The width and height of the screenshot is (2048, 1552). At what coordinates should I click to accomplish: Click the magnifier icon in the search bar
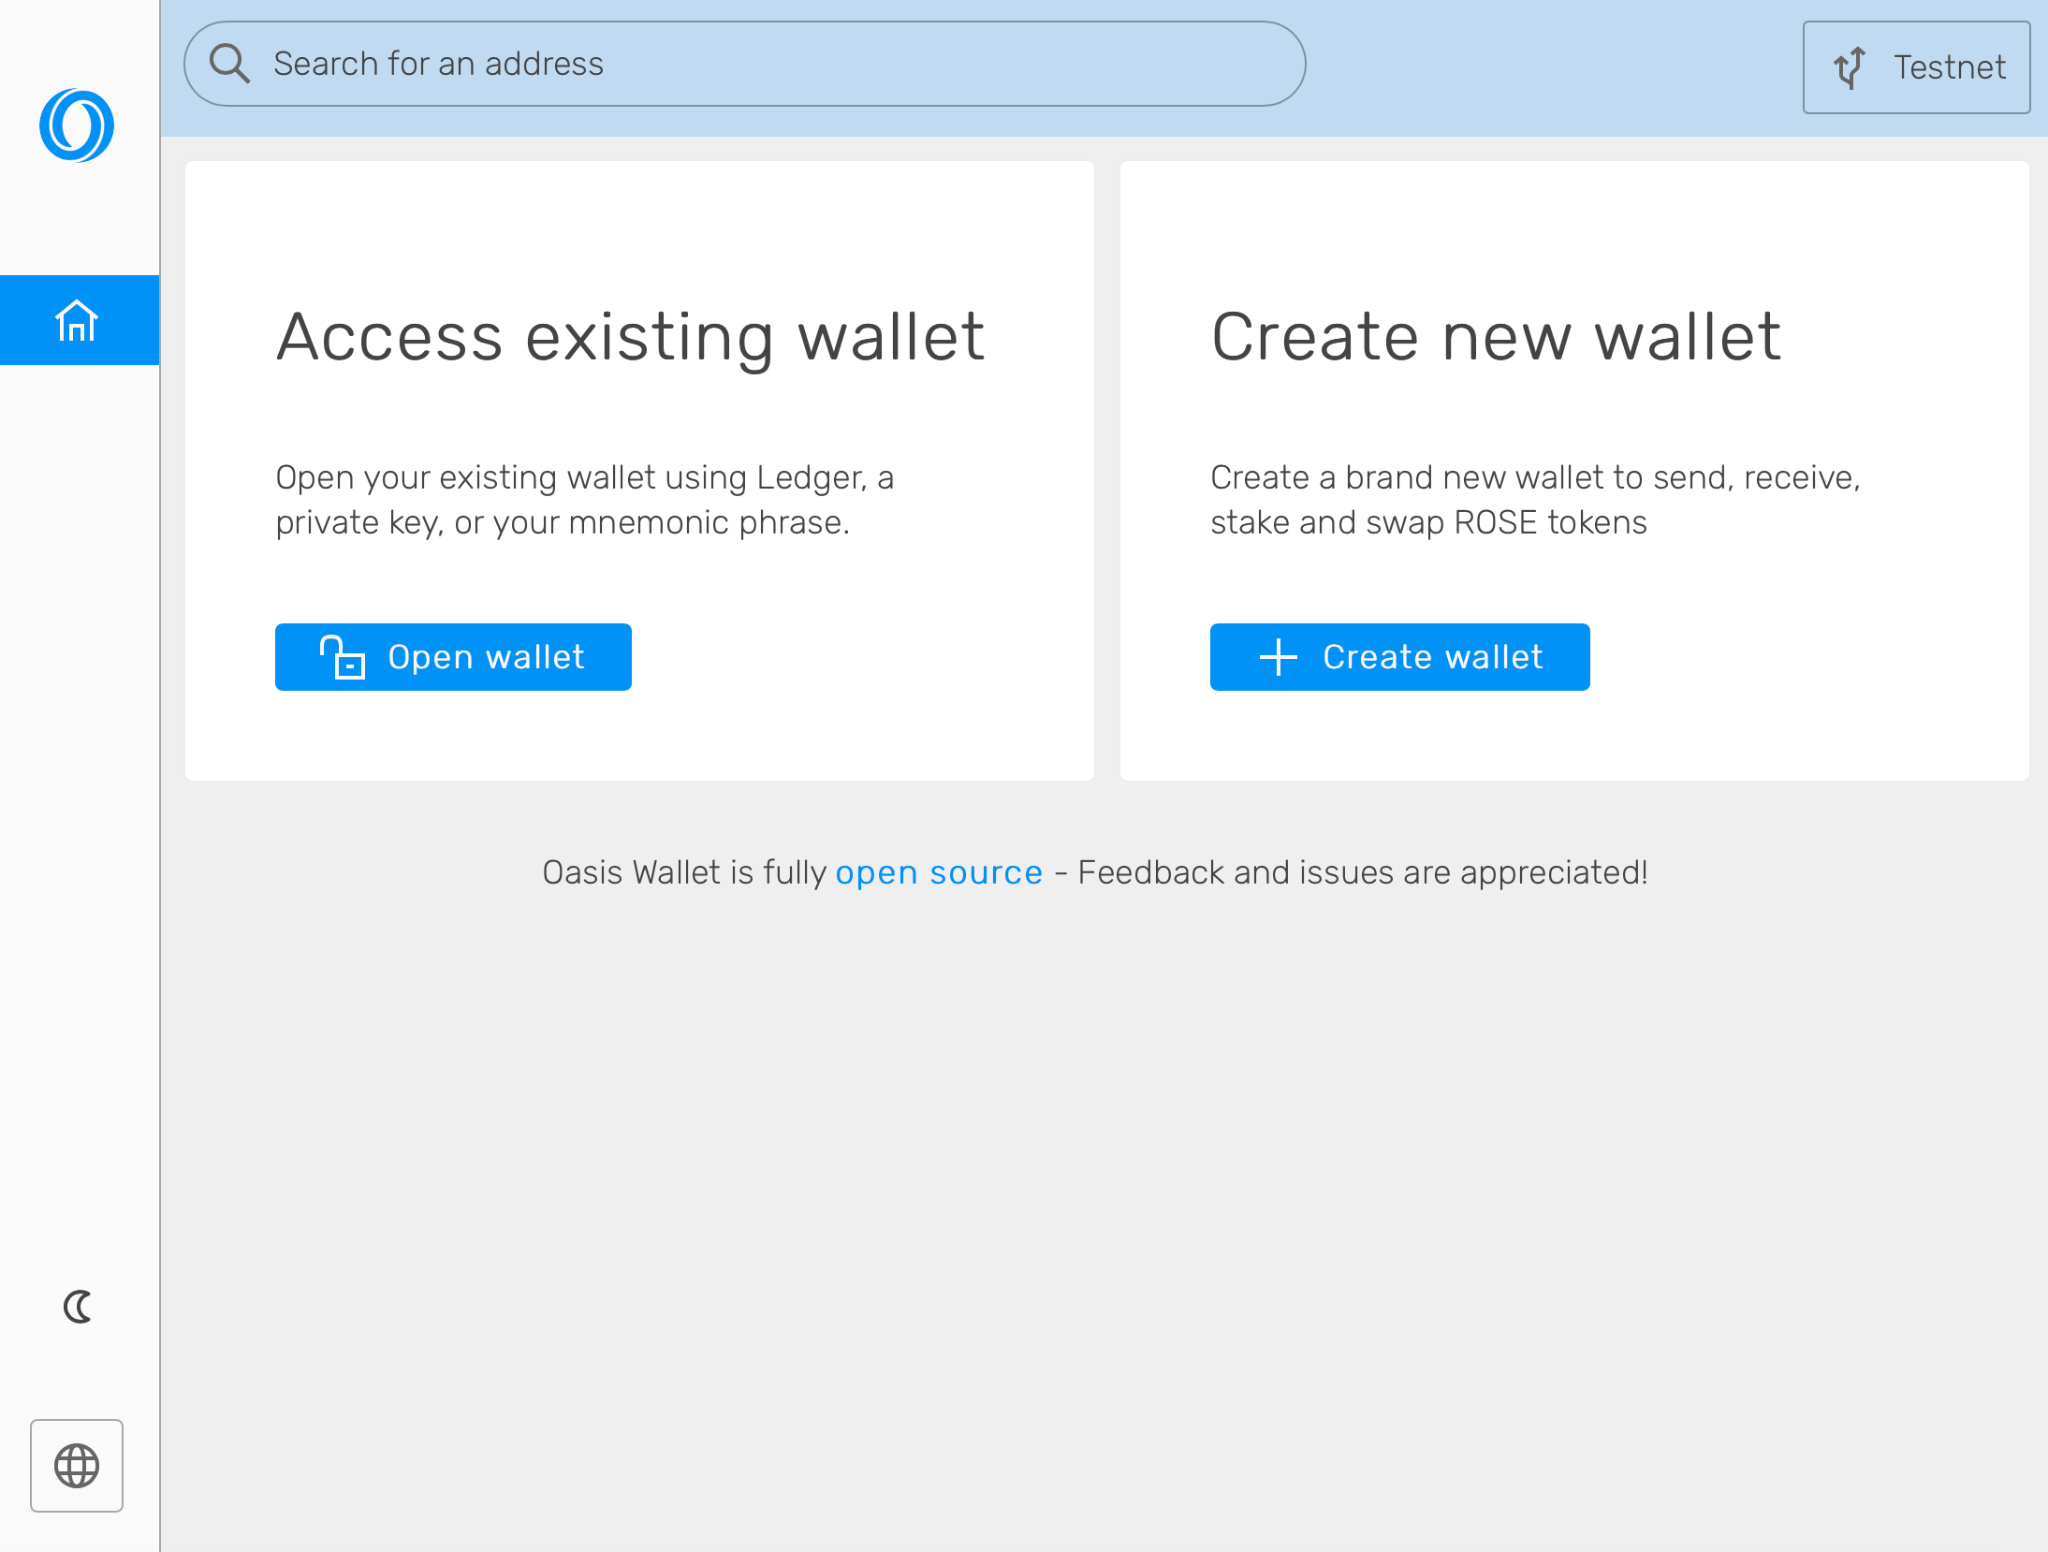(x=229, y=64)
